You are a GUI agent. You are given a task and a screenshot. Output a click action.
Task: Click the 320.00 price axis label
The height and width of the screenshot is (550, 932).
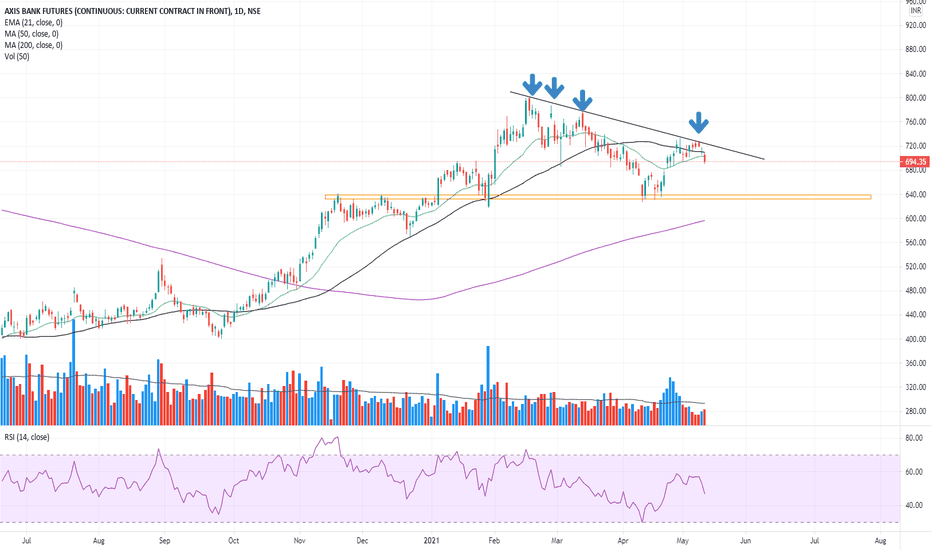pyautogui.click(x=916, y=387)
